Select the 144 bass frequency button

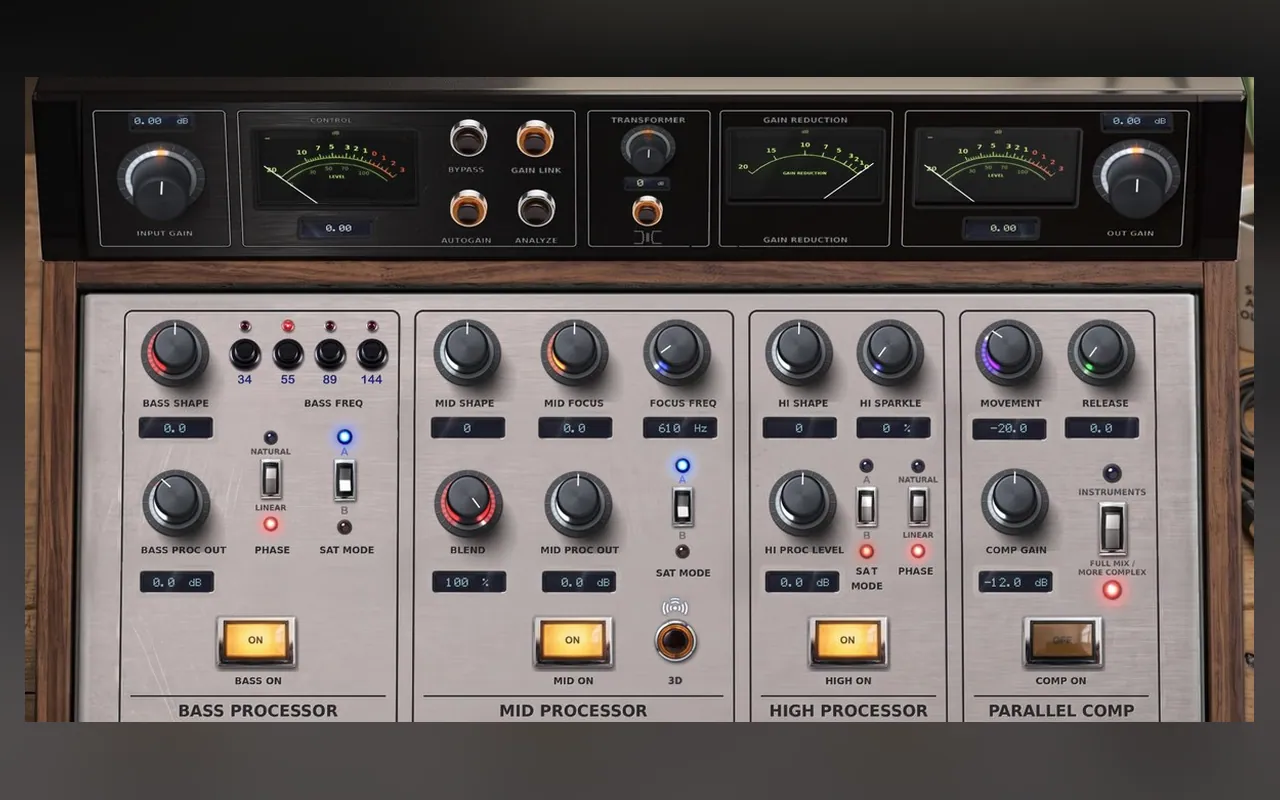point(372,353)
